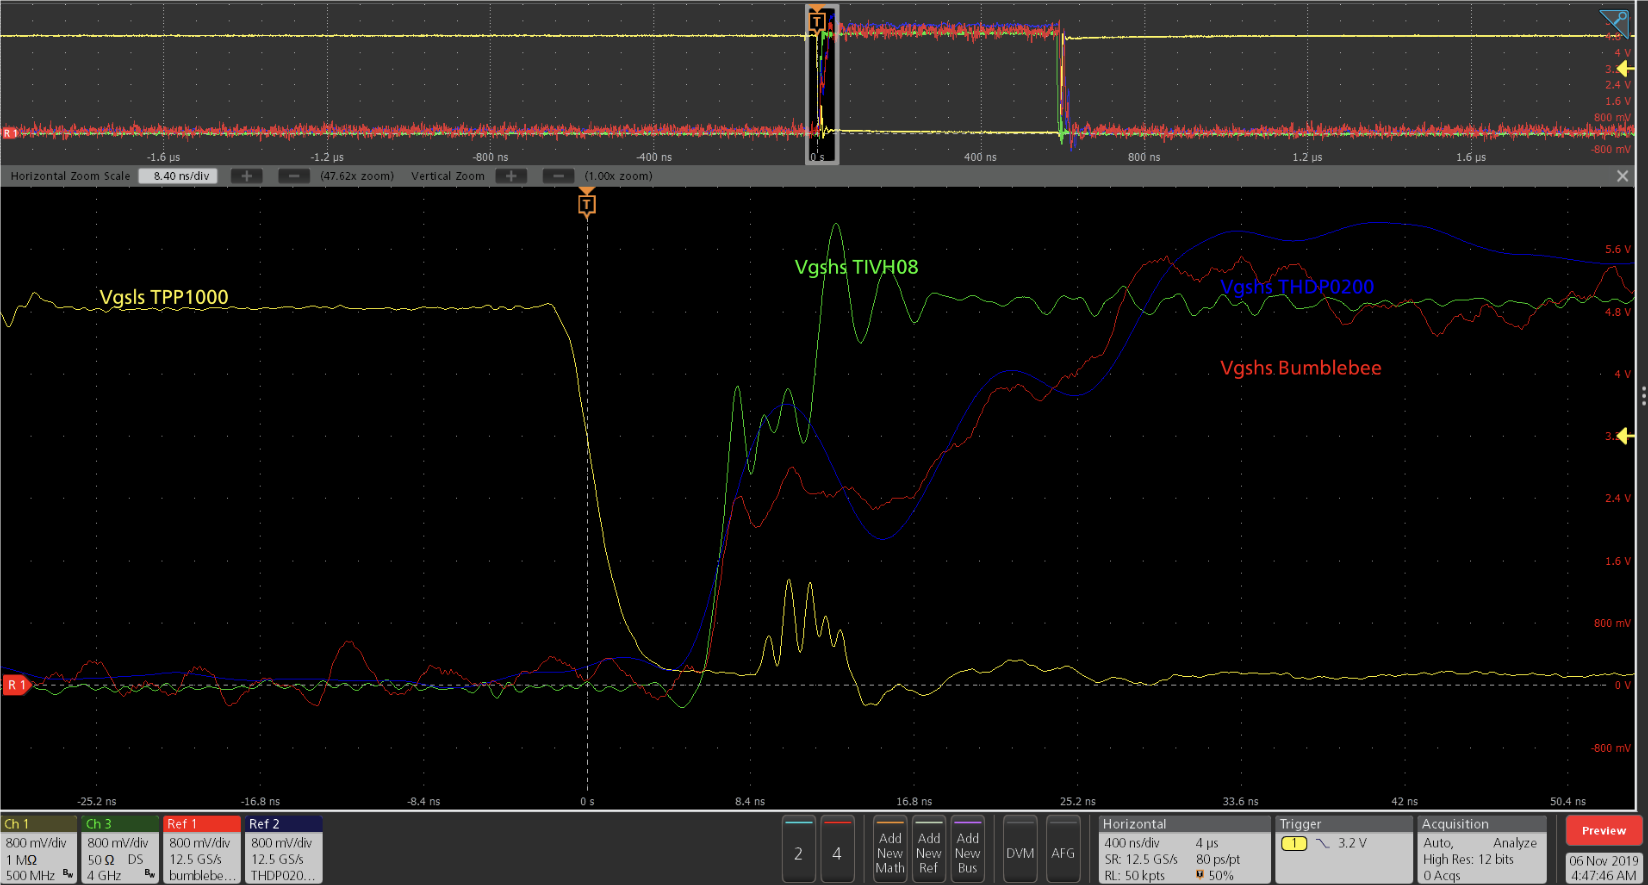This screenshot has width=1648, height=885.
Task: Click the 1.00x vertical zoom readout
Action: click(x=620, y=176)
